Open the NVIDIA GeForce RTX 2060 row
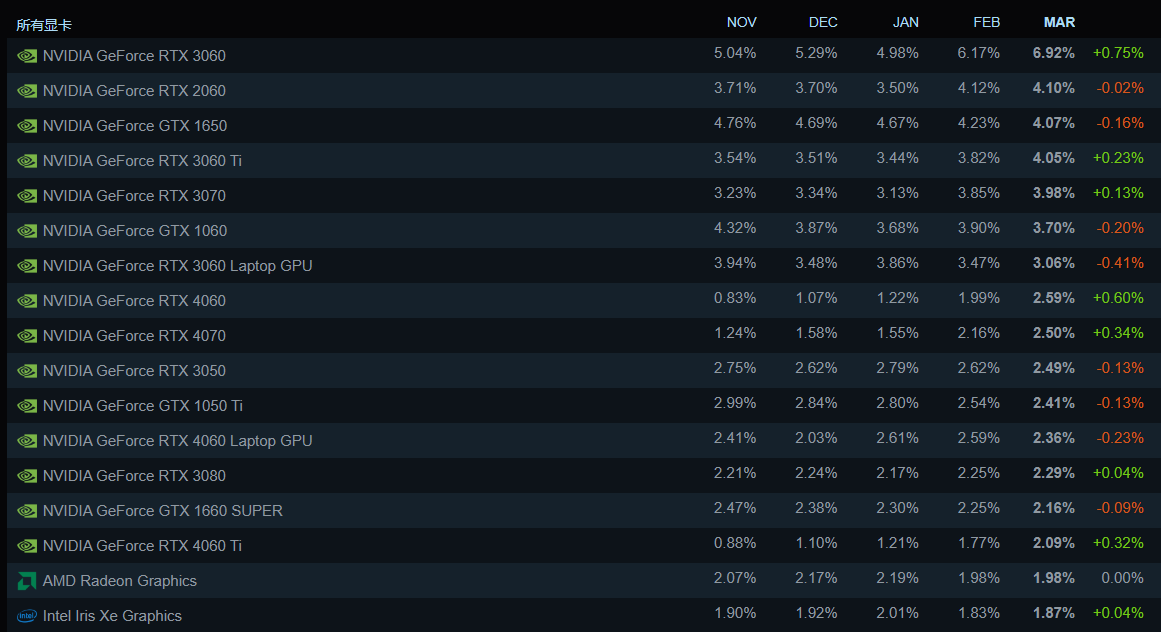Screen dimensions: 1161x632 134,91
